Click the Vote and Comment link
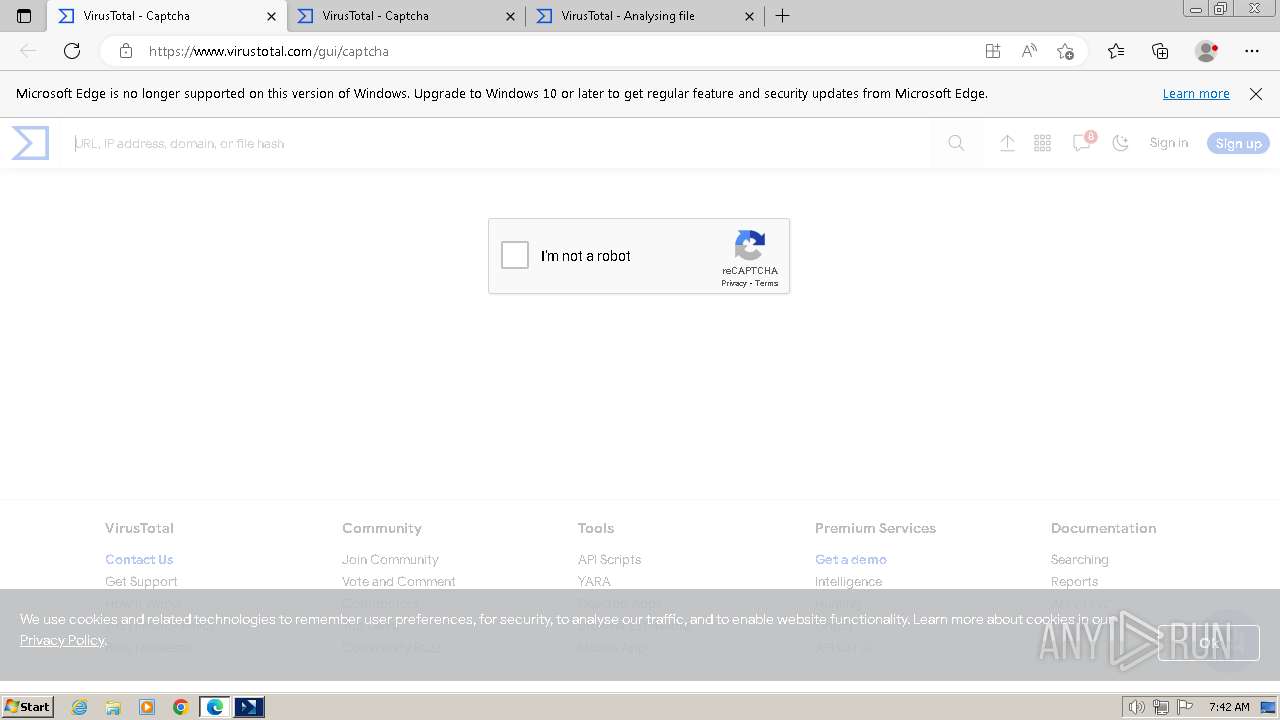This screenshot has height=720, width=1280. pyautogui.click(x=399, y=581)
